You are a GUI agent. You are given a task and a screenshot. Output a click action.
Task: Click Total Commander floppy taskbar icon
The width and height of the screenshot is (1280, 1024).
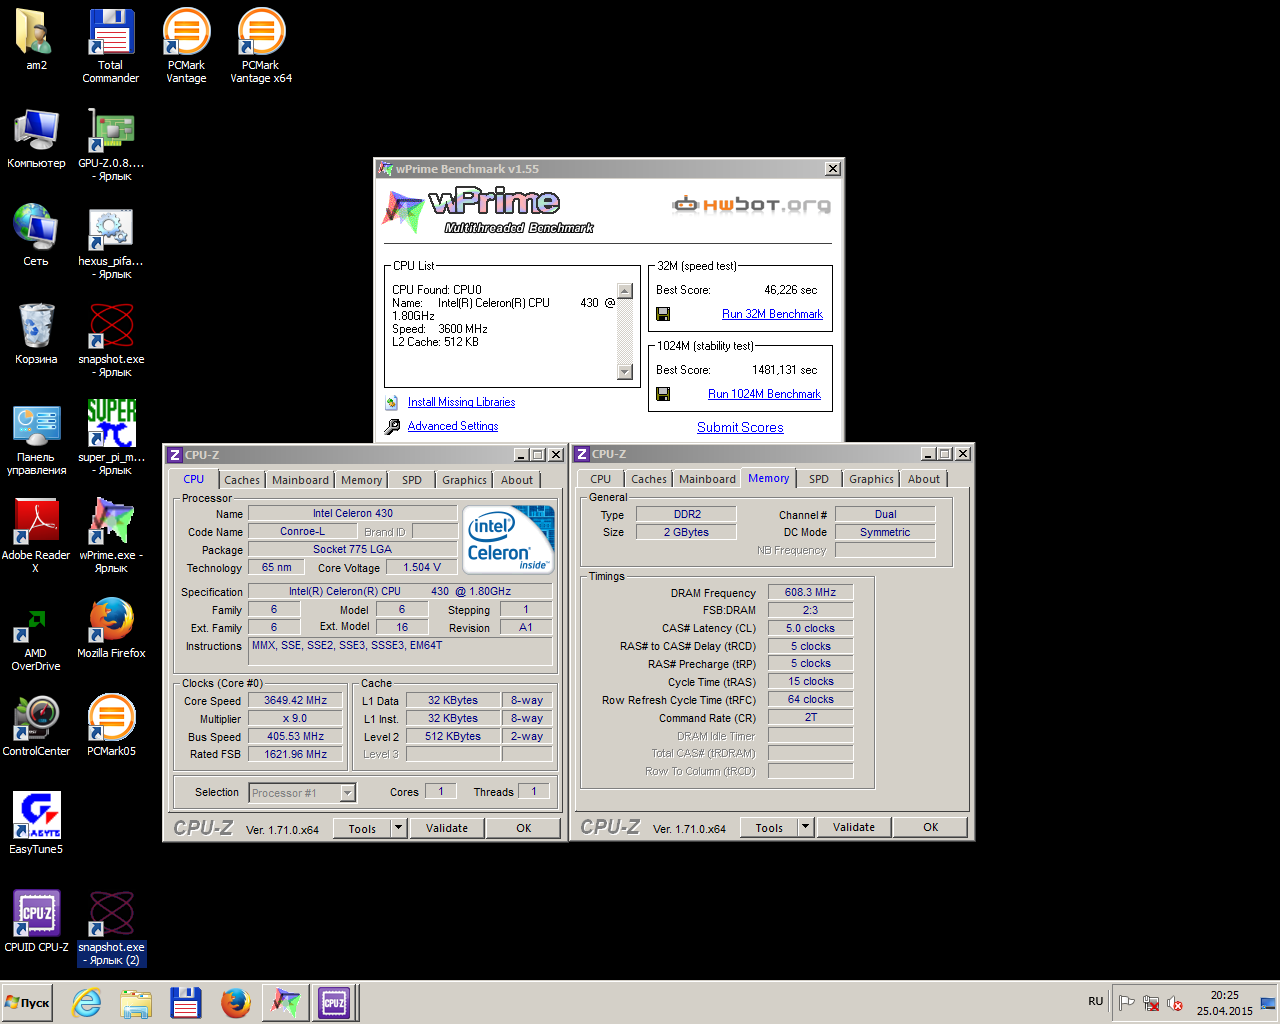click(x=186, y=1002)
